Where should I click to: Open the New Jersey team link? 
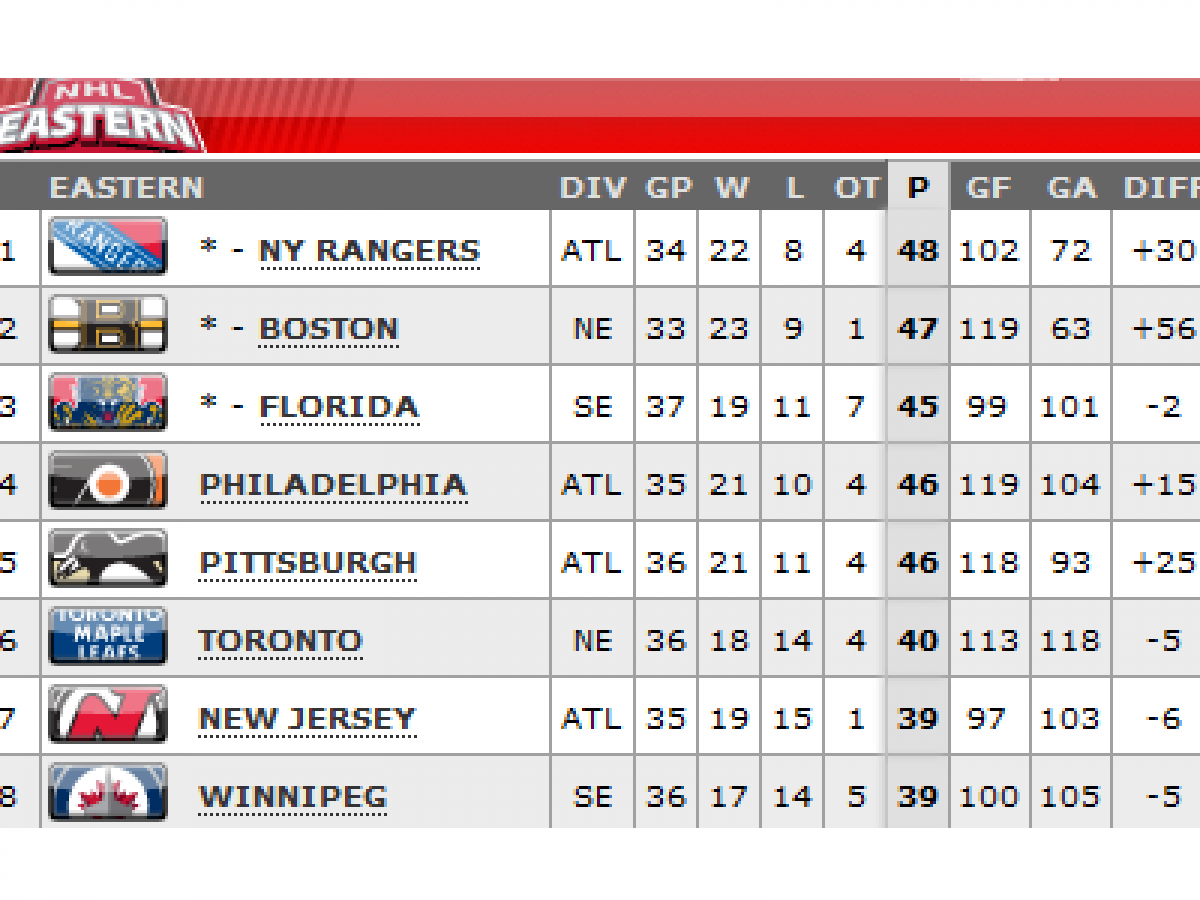click(x=306, y=718)
